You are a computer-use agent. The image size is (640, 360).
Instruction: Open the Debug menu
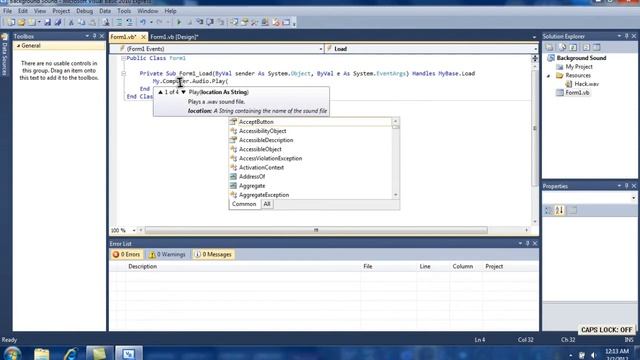click(x=84, y=11)
